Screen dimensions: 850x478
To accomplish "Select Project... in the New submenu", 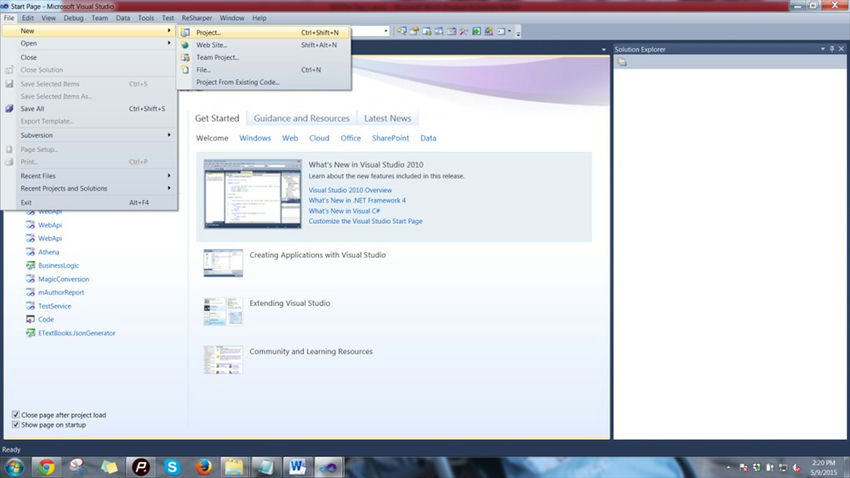I will point(265,33).
